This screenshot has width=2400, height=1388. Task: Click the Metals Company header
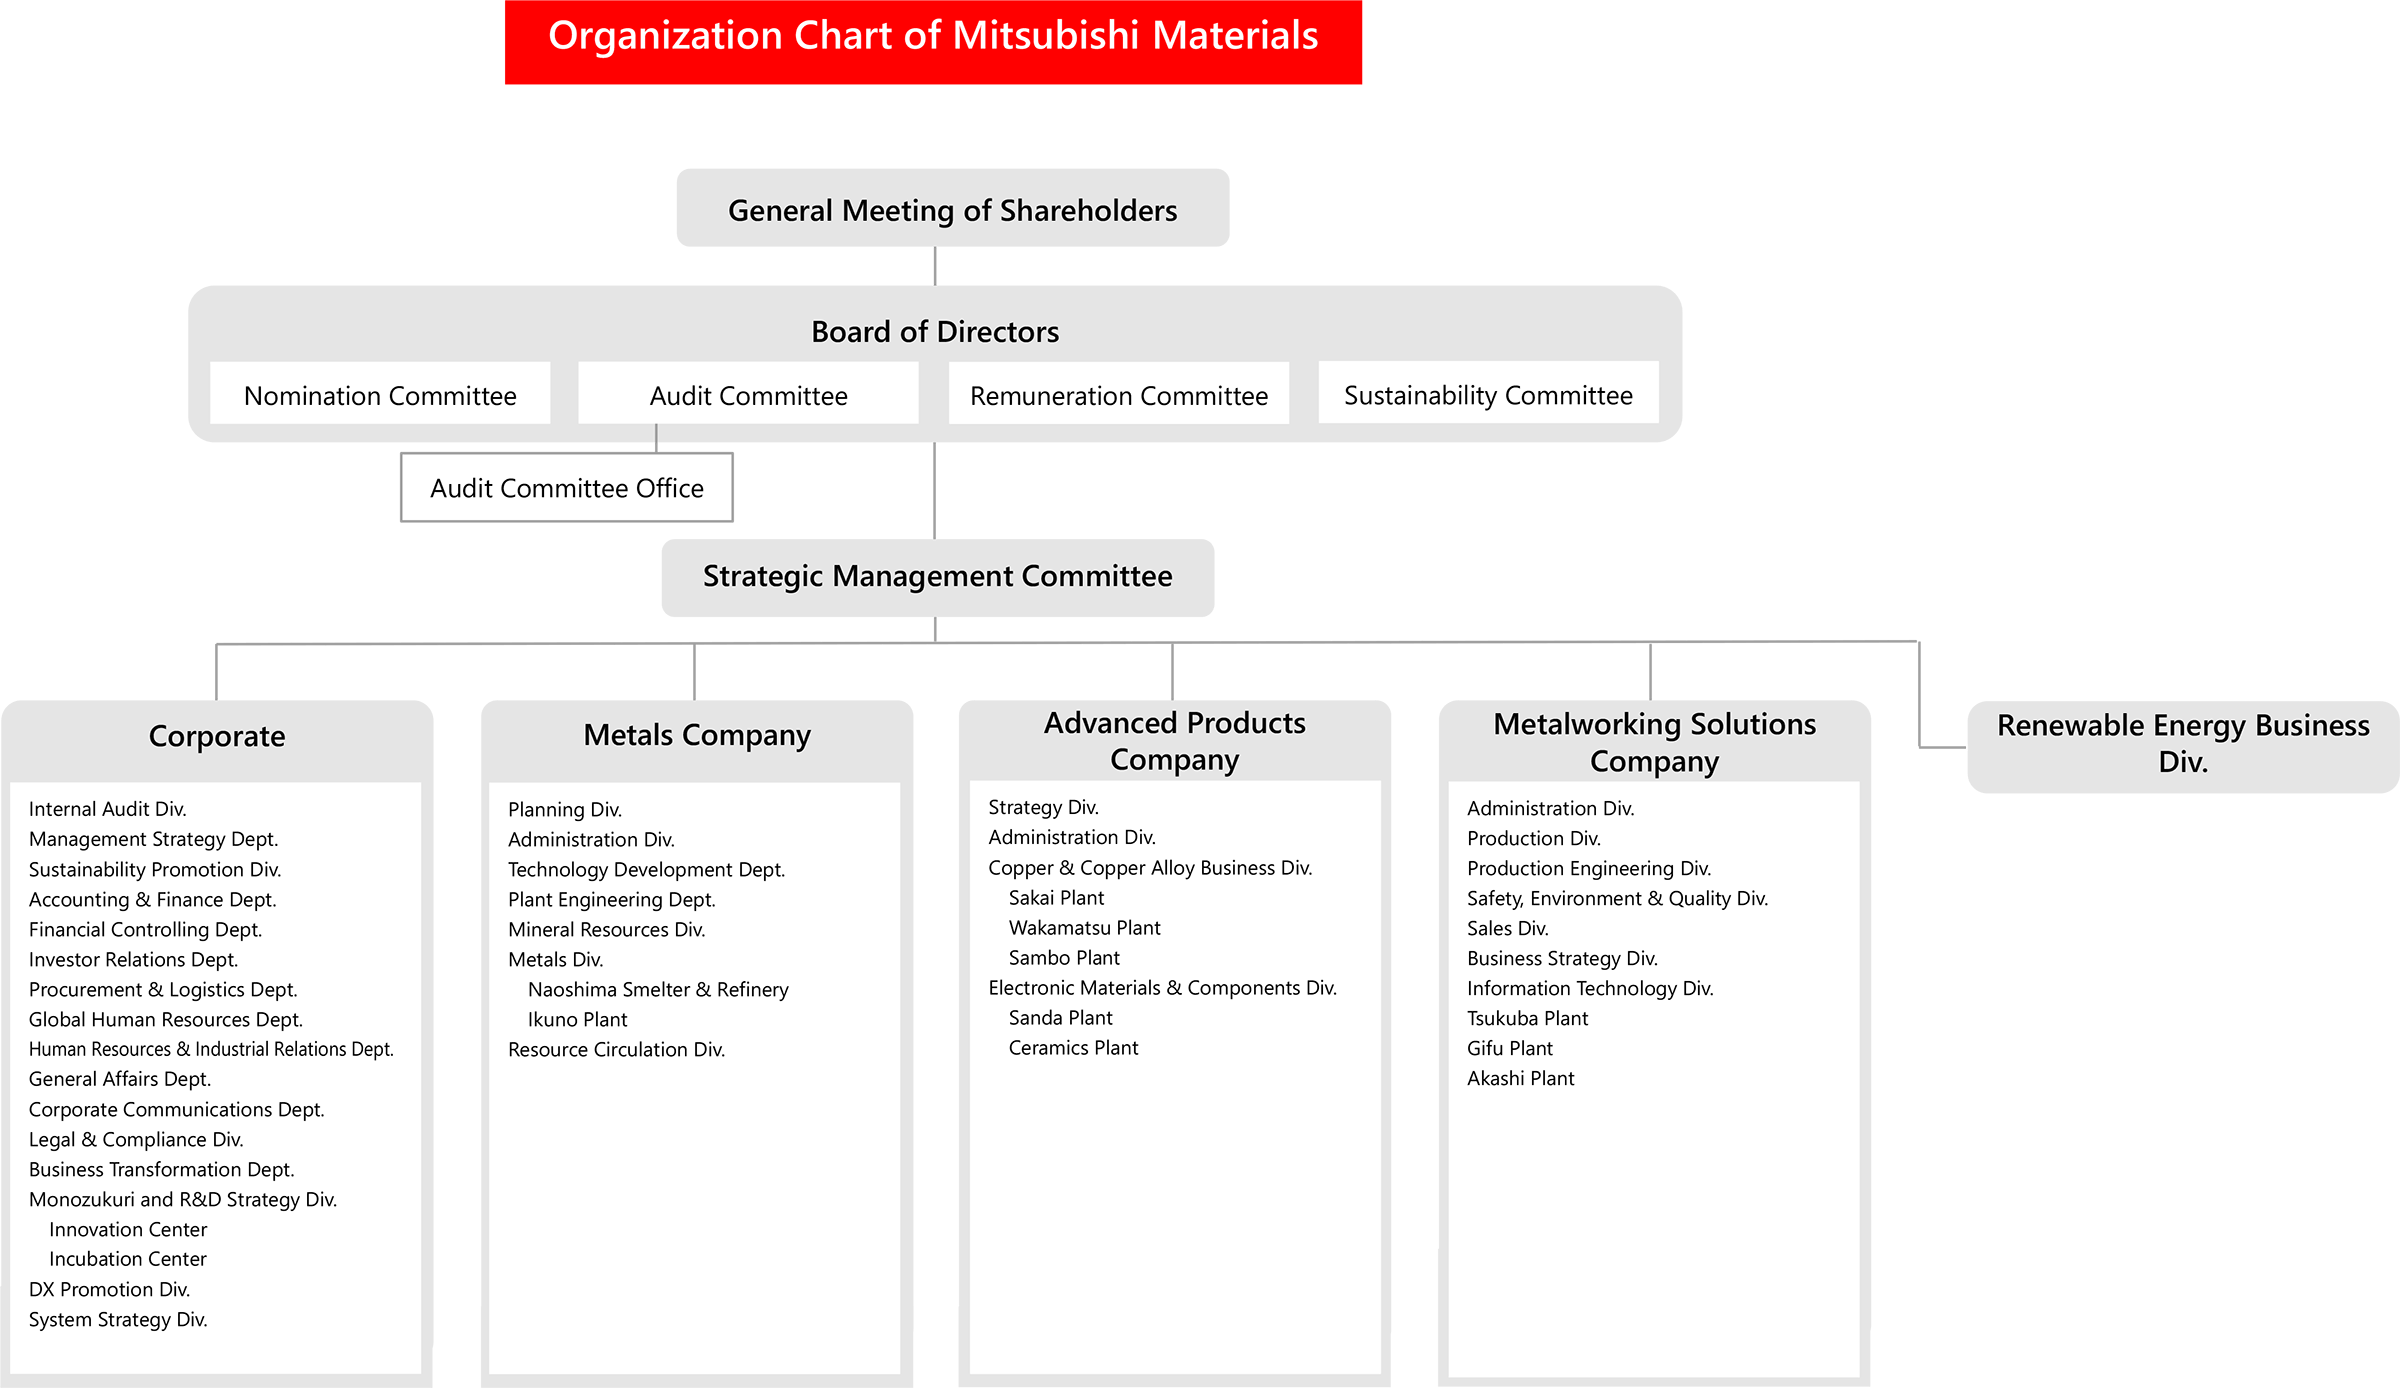(x=697, y=737)
